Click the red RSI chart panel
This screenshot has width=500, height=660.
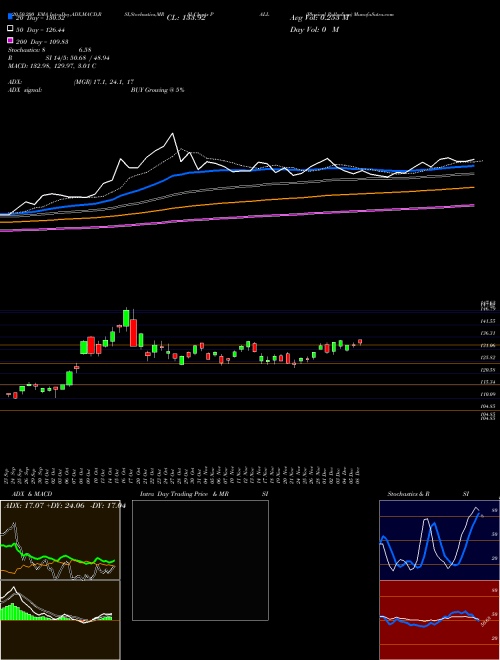(x=439, y=620)
